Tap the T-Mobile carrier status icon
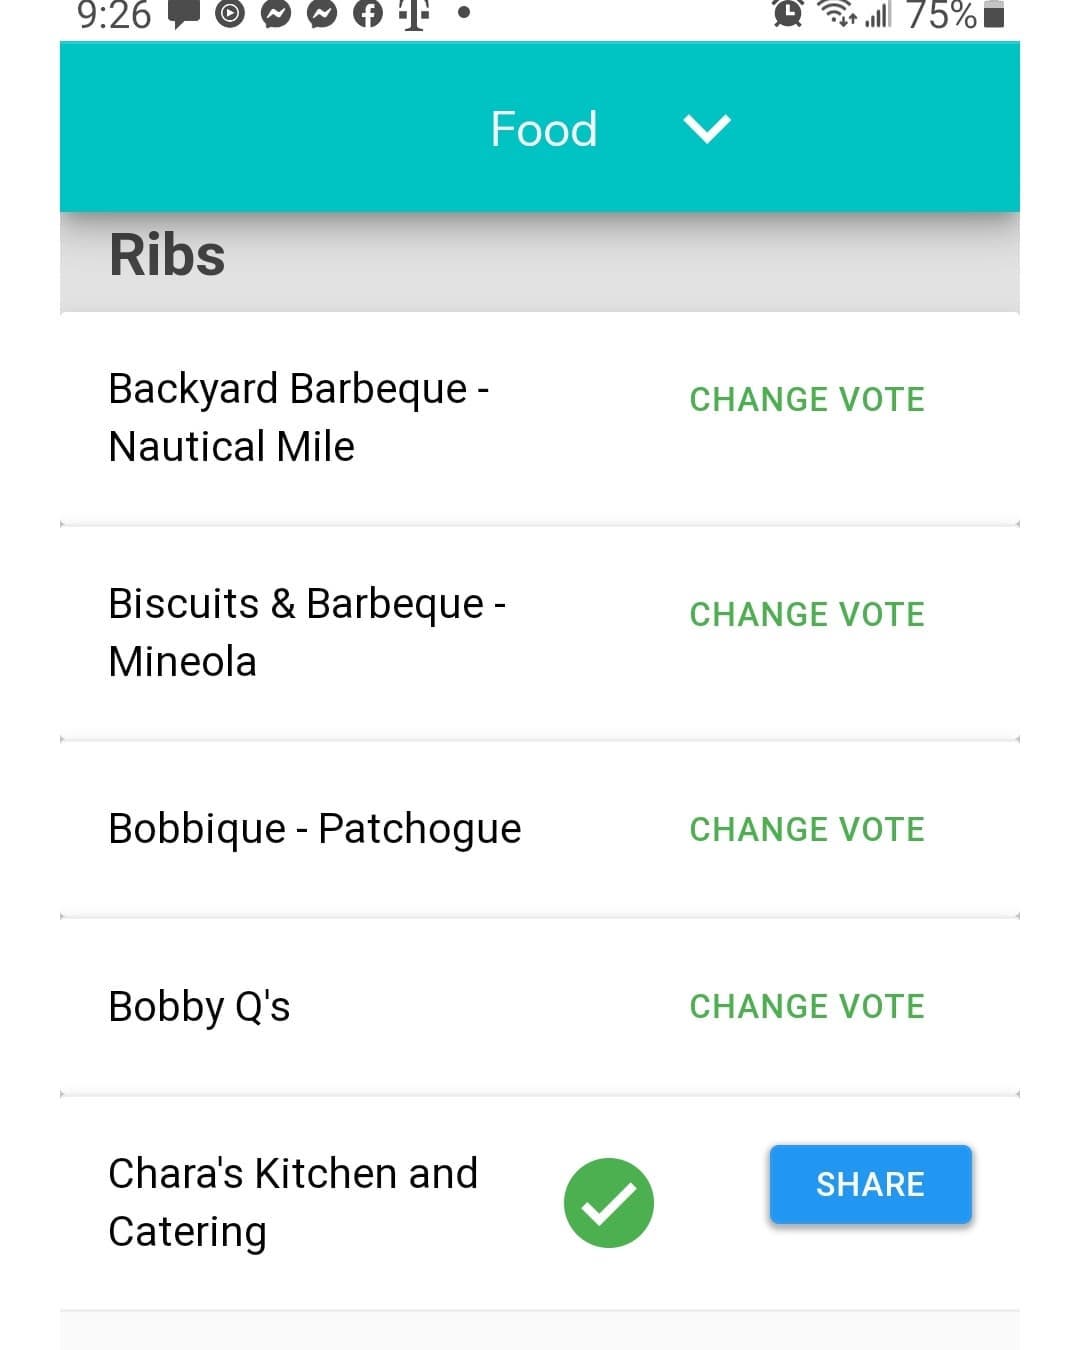Screen dimensions: 1080x1350 pos(414,13)
